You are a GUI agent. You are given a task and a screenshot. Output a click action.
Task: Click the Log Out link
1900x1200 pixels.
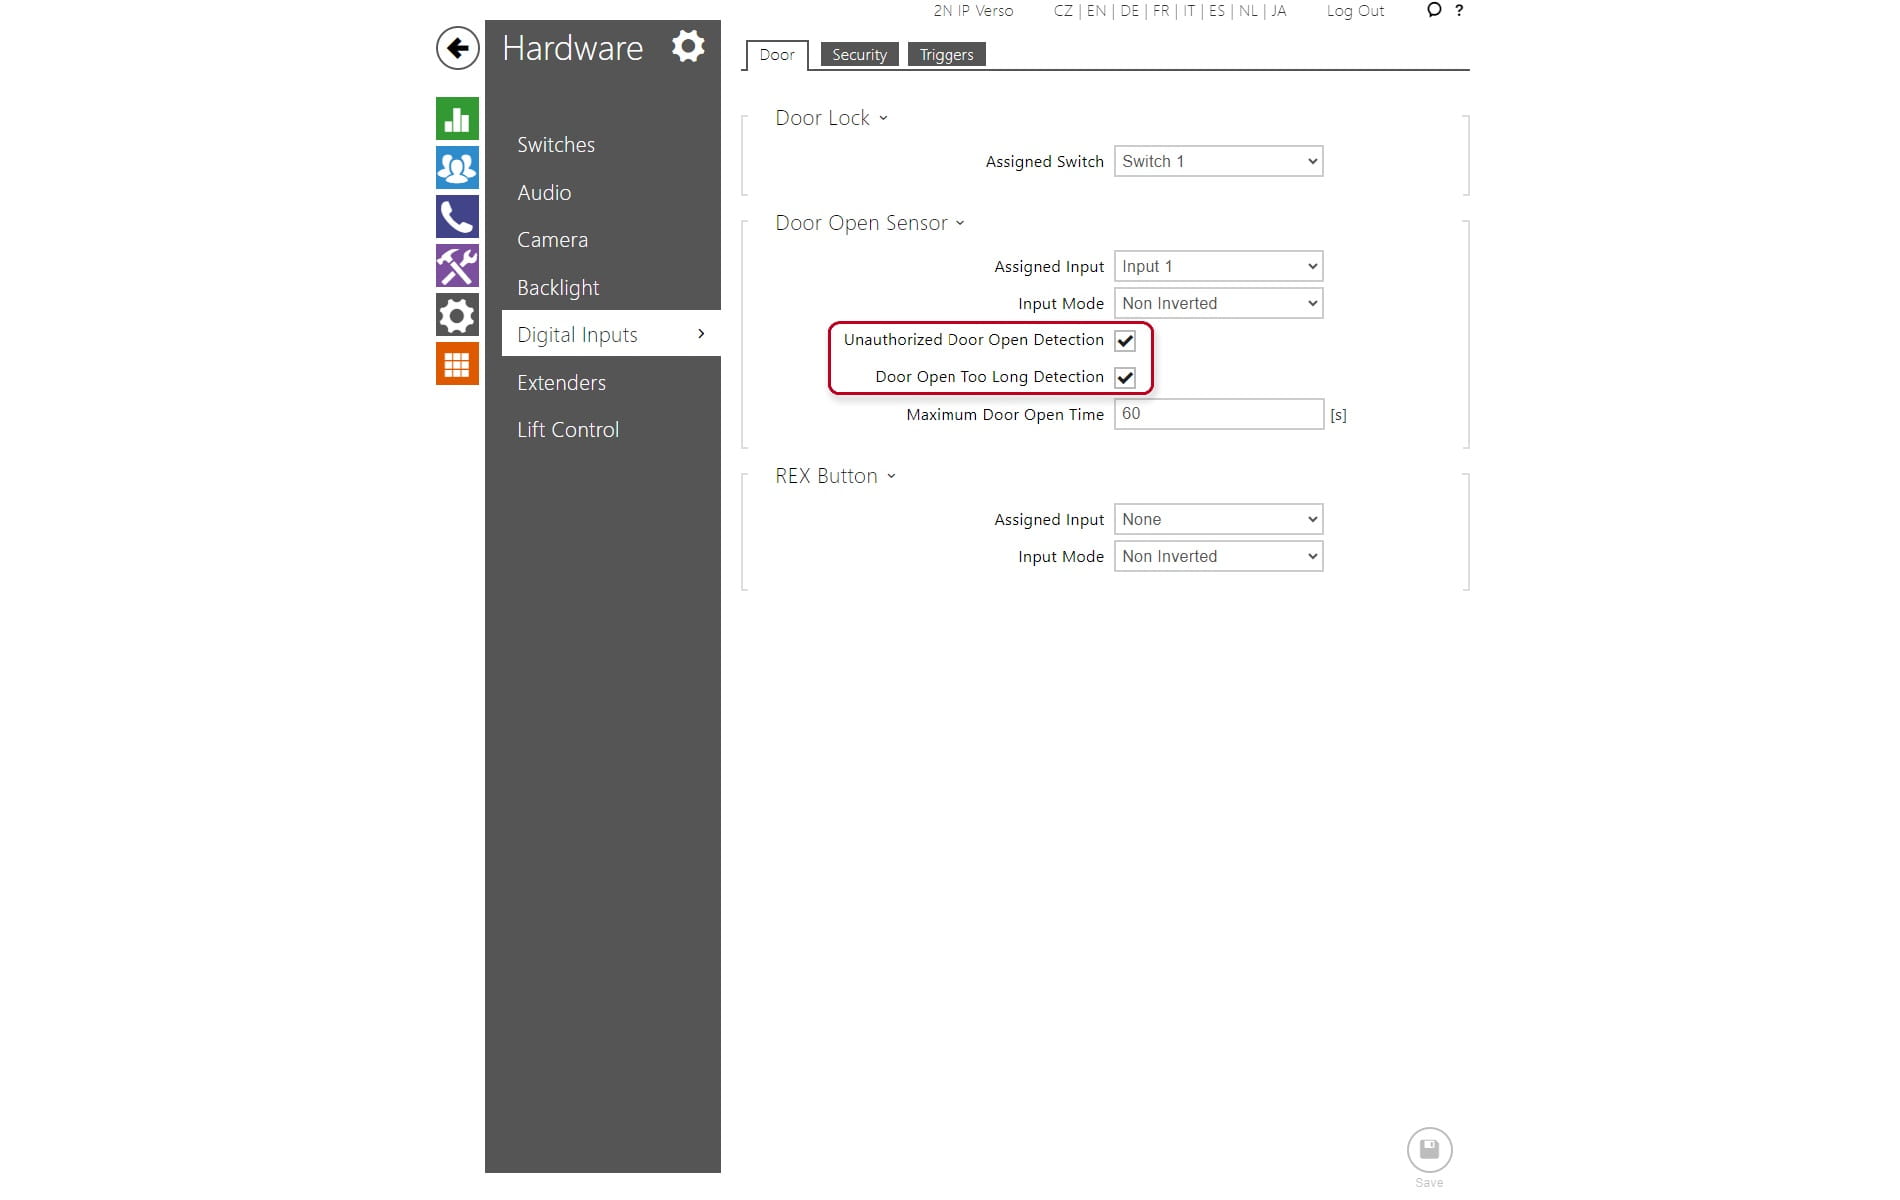pos(1355,11)
